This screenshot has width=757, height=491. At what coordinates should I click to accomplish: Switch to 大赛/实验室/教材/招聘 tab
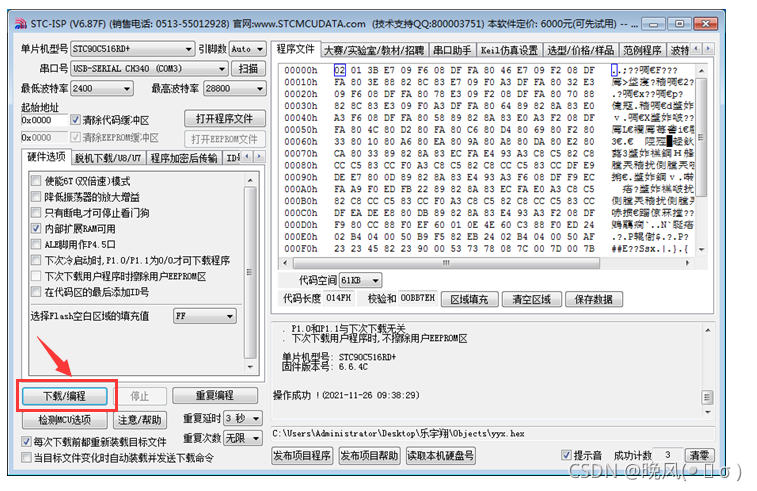(374, 50)
